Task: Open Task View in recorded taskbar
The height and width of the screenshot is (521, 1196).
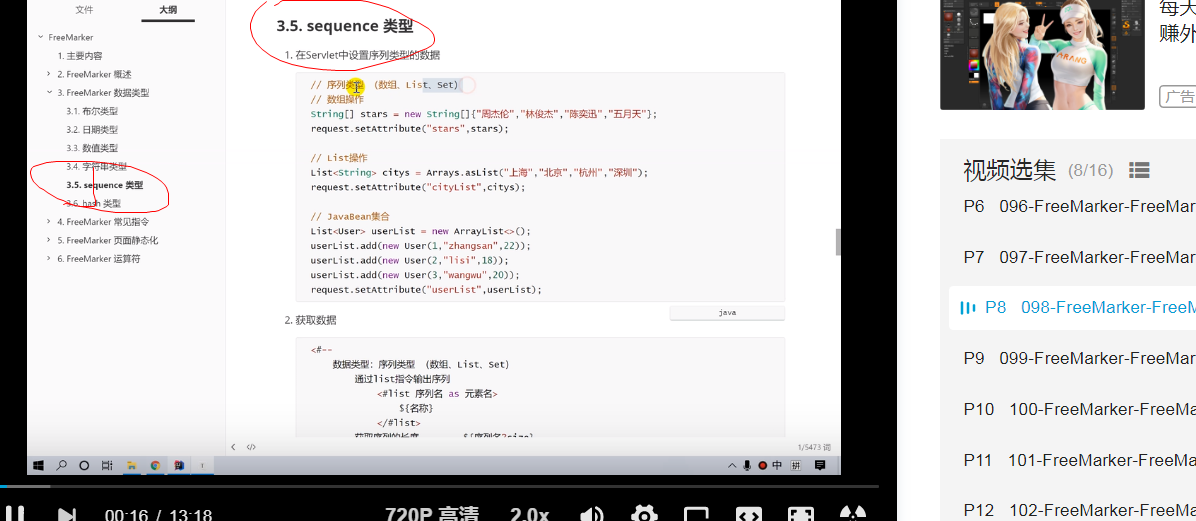Action: pyautogui.click(x=108, y=465)
